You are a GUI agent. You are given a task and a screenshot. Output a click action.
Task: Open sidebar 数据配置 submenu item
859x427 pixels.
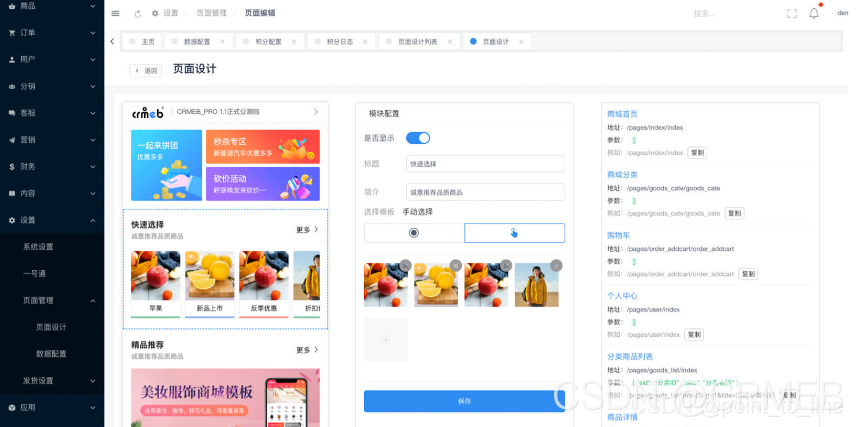(x=52, y=354)
